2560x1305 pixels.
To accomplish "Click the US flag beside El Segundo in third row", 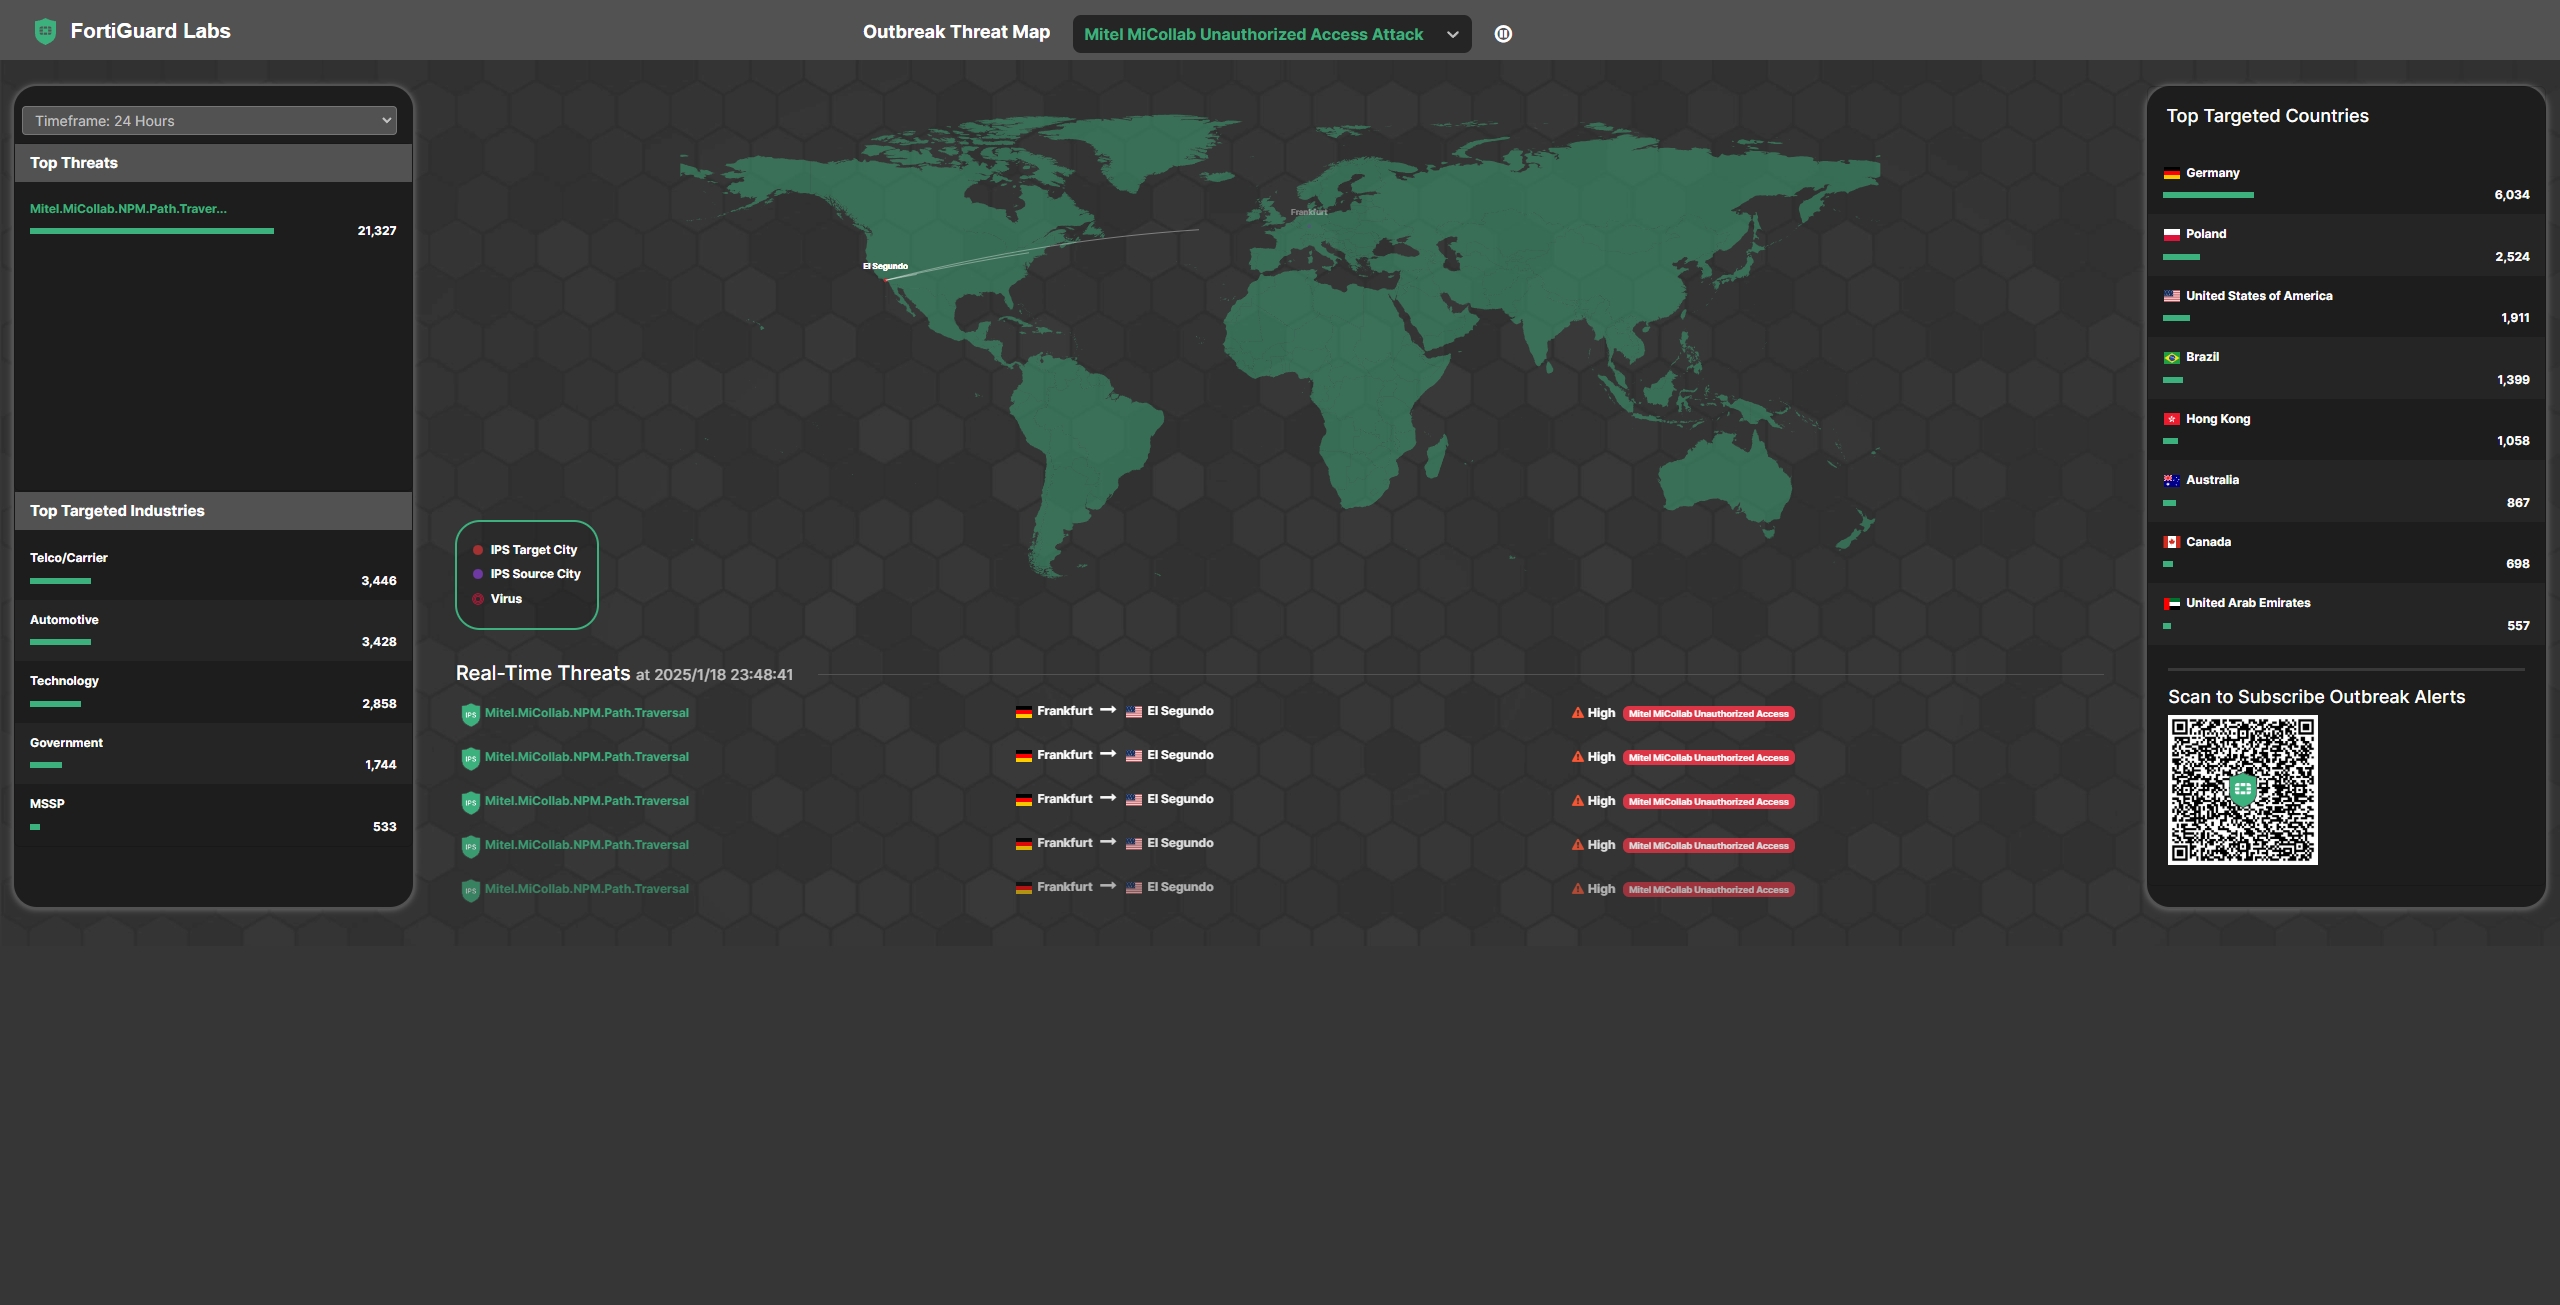I will click(1134, 800).
